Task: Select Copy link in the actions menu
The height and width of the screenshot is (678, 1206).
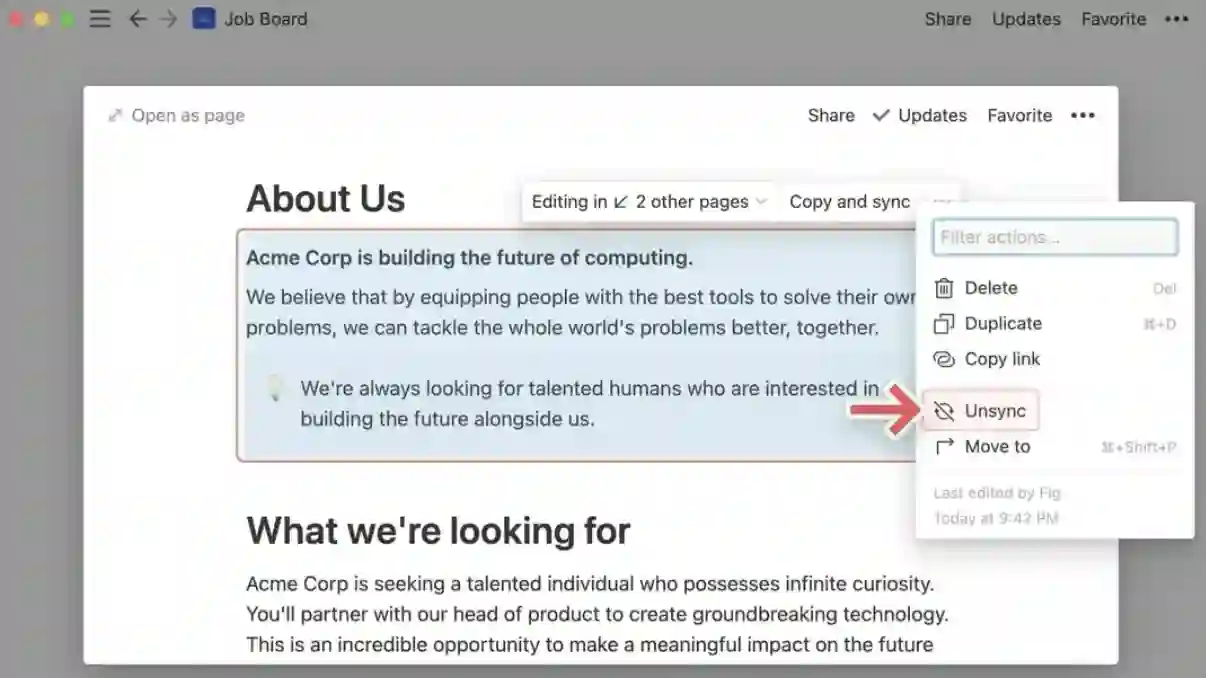Action: tap(1055, 359)
